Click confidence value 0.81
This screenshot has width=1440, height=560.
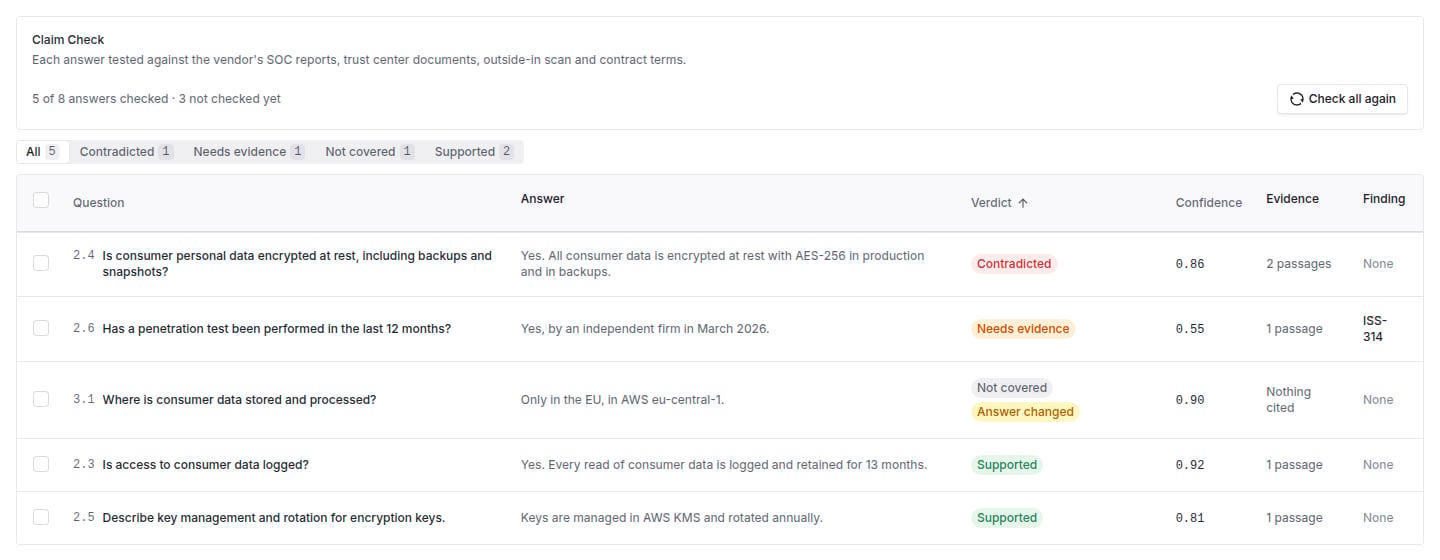(x=1190, y=518)
